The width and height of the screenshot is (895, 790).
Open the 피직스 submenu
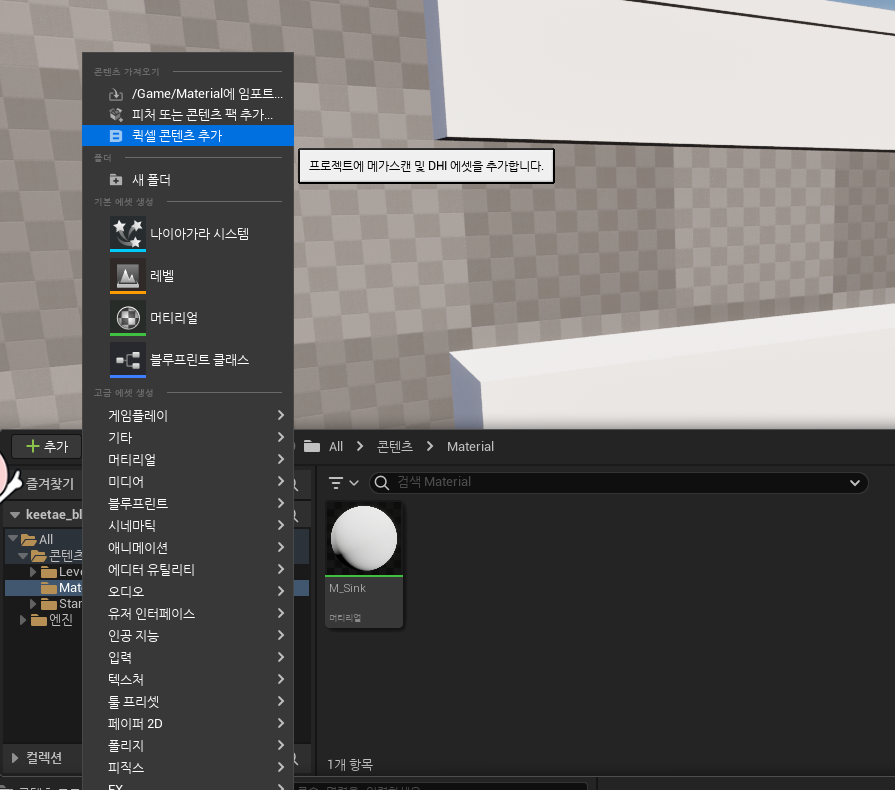[188, 767]
